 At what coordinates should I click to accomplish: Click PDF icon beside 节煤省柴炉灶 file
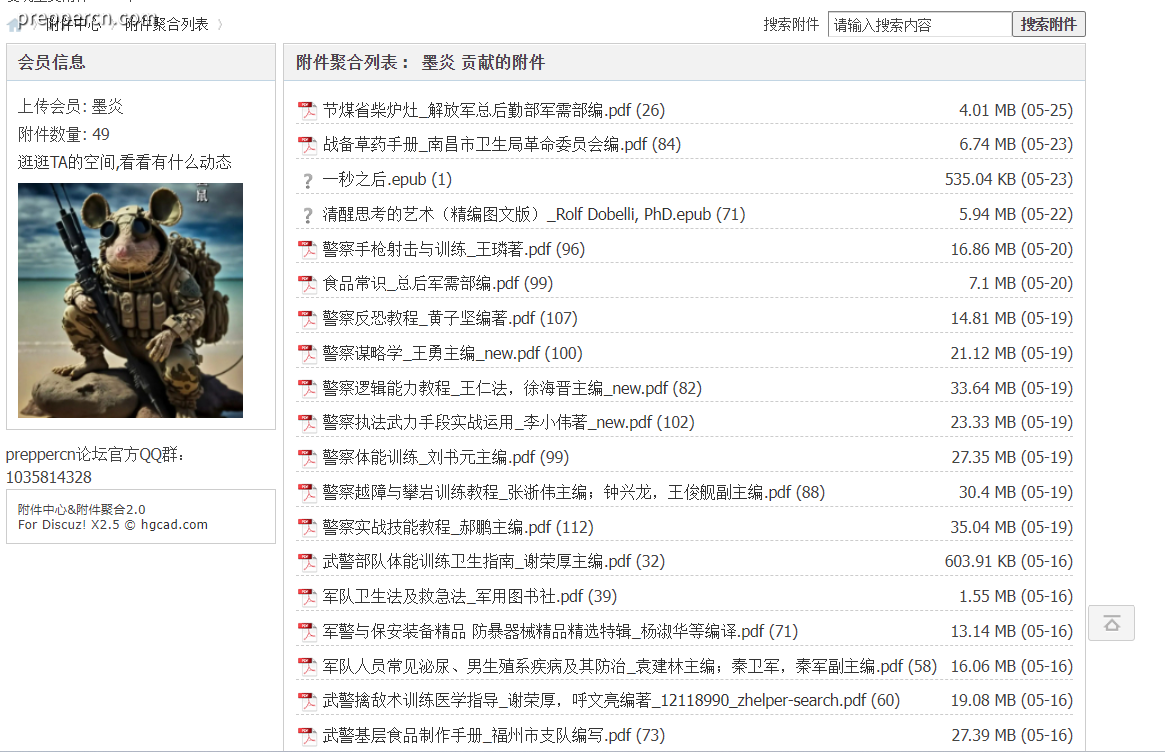point(307,111)
